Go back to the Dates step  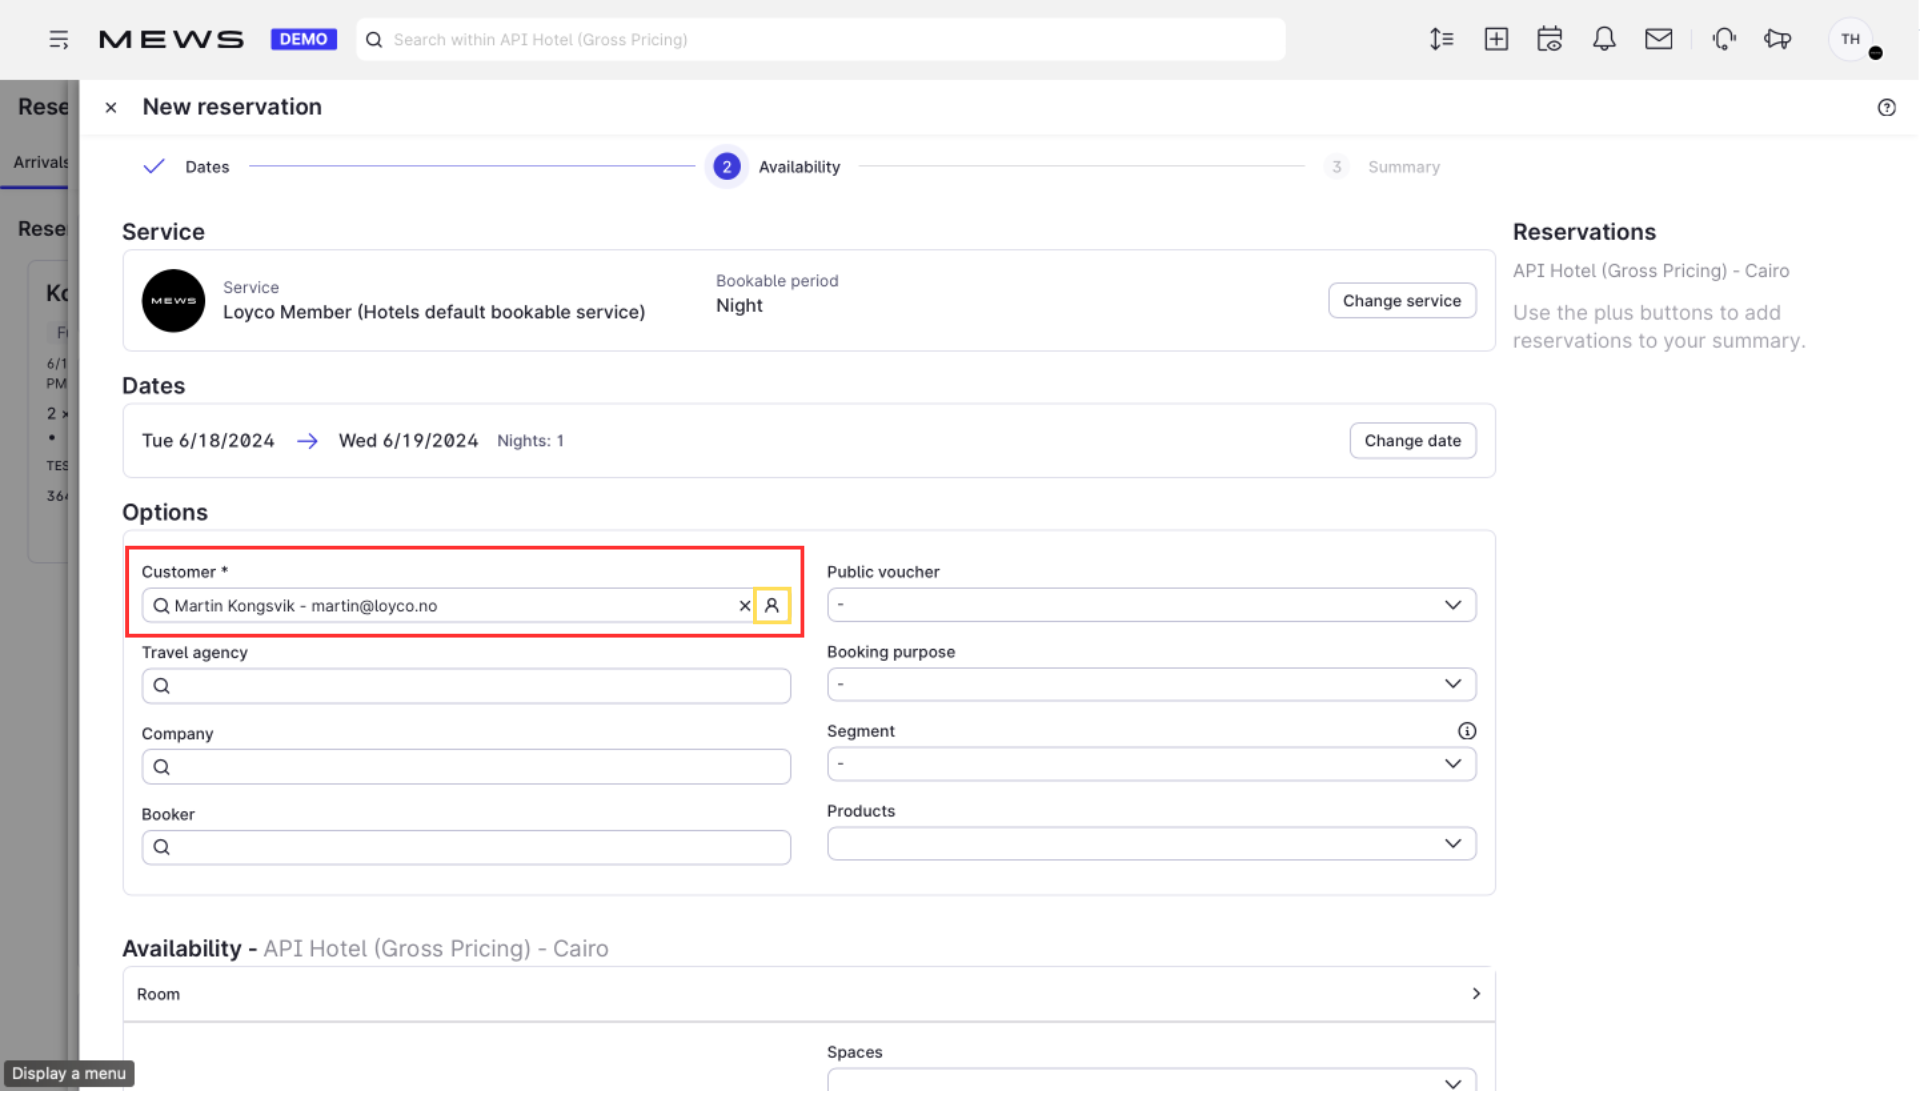point(187,167)
